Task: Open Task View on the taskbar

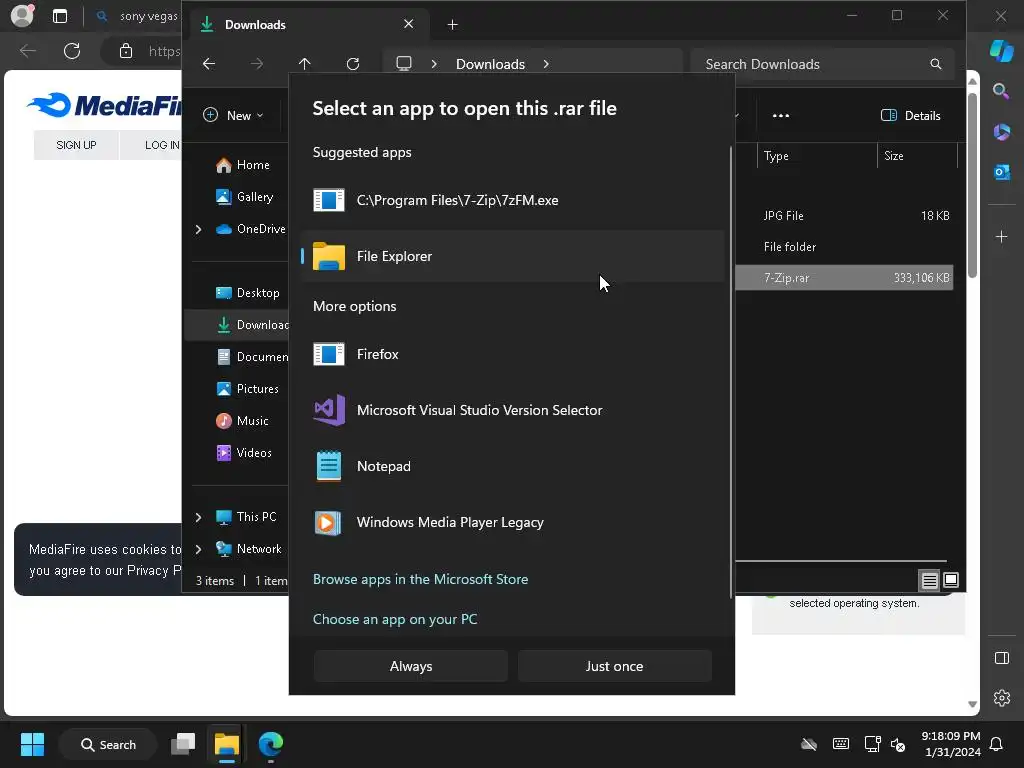Action: [x=184, y=744]
